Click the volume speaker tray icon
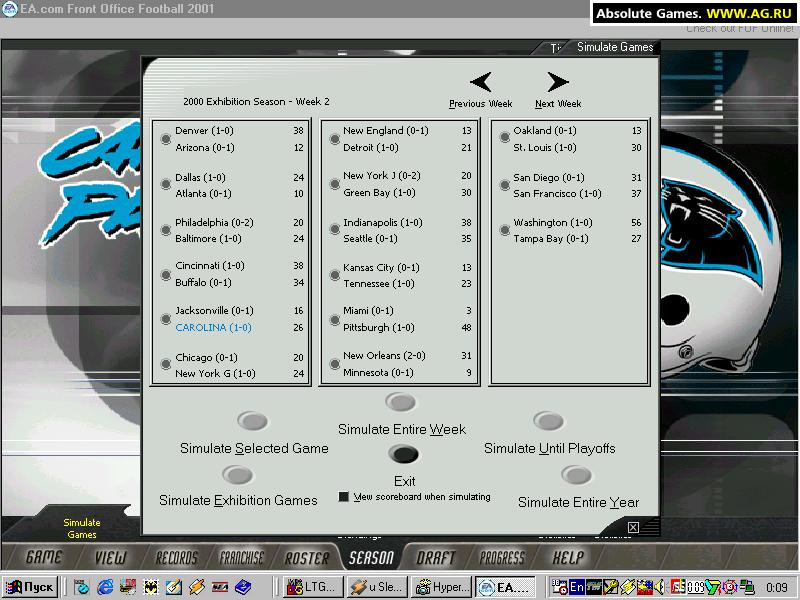Viewport: 800px width, 600px height. [660, 587]
